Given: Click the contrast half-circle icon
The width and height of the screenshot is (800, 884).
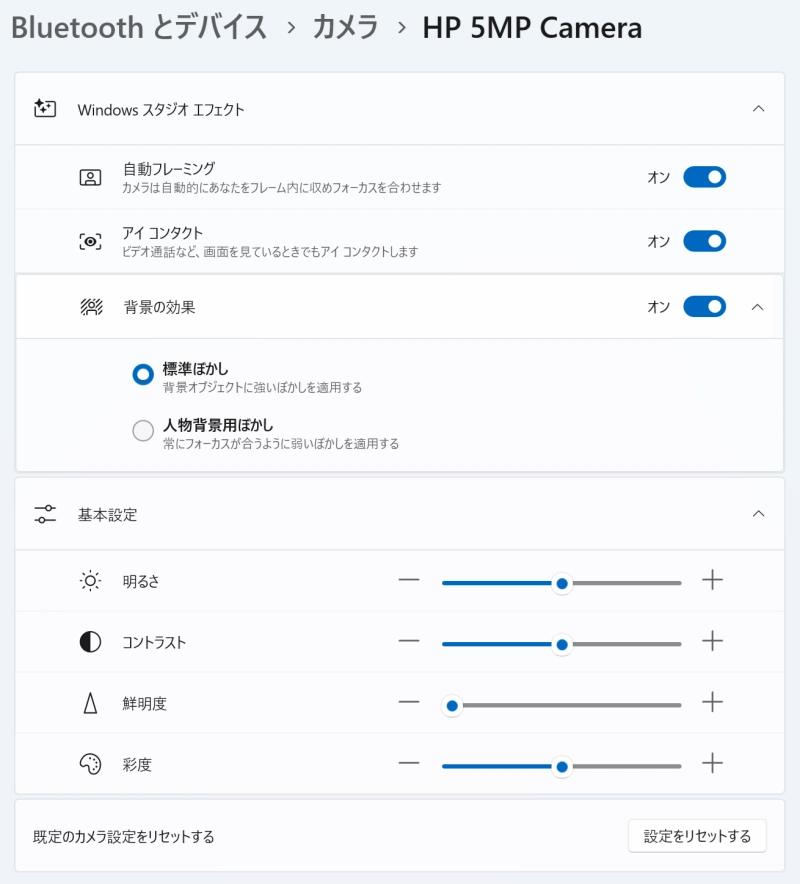Looking at the screenshot, I should coord(90,642).
